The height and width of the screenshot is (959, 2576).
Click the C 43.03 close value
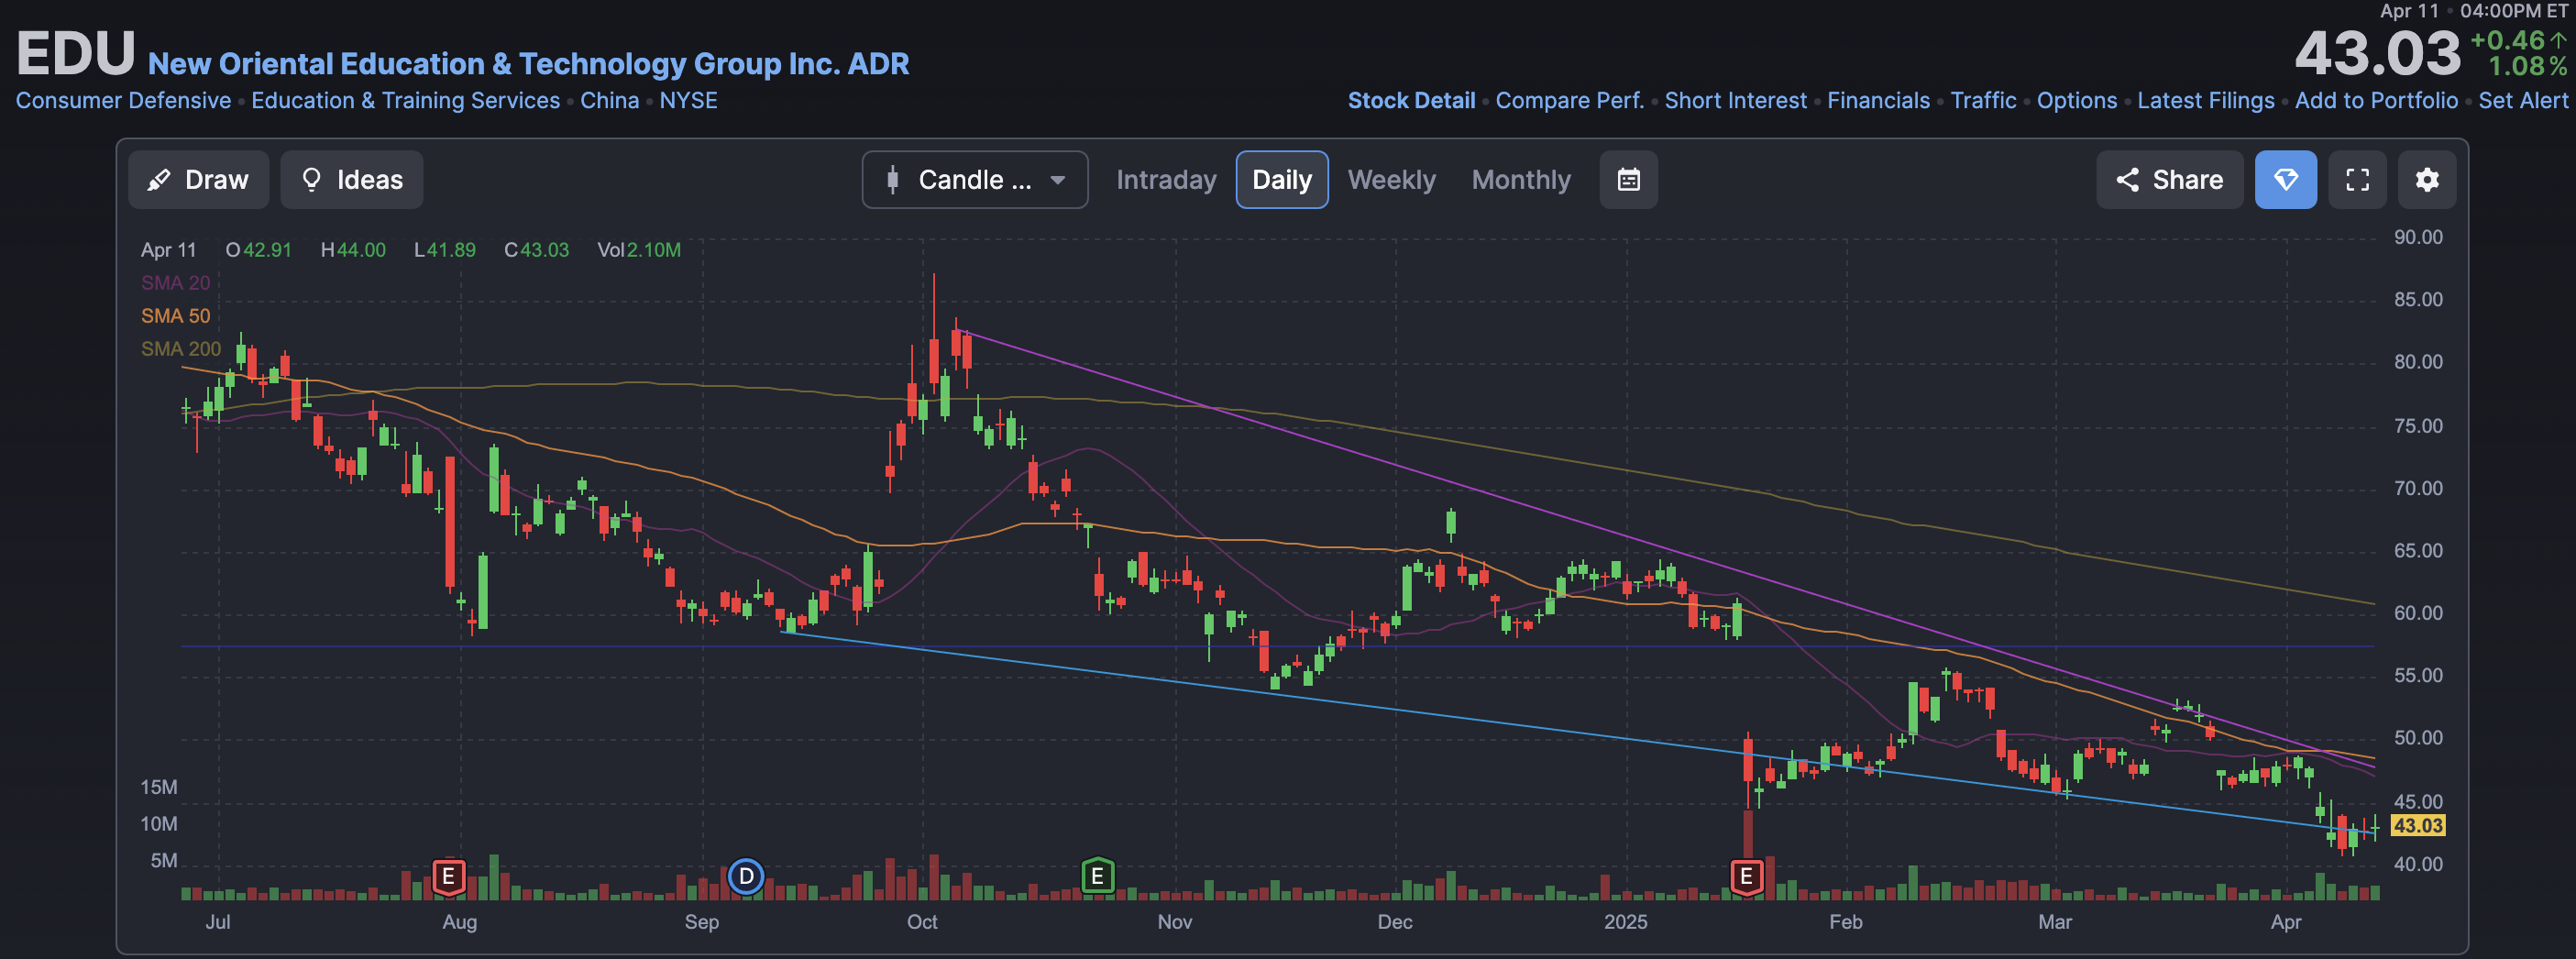536,250
